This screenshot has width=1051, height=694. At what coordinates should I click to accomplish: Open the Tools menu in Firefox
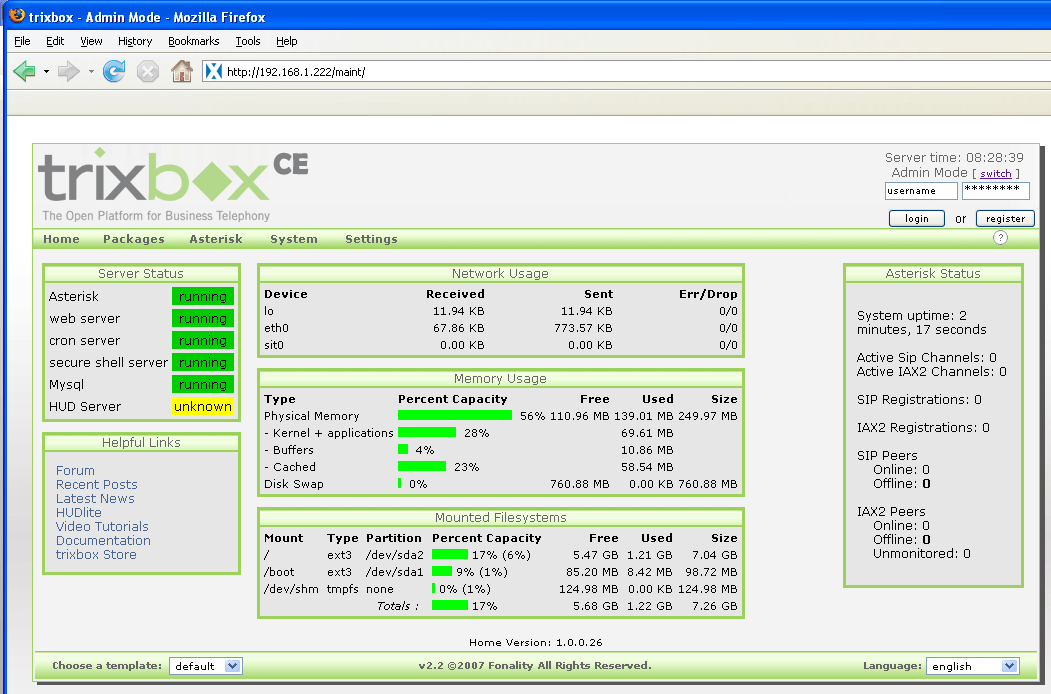click(x=247, y=41)
